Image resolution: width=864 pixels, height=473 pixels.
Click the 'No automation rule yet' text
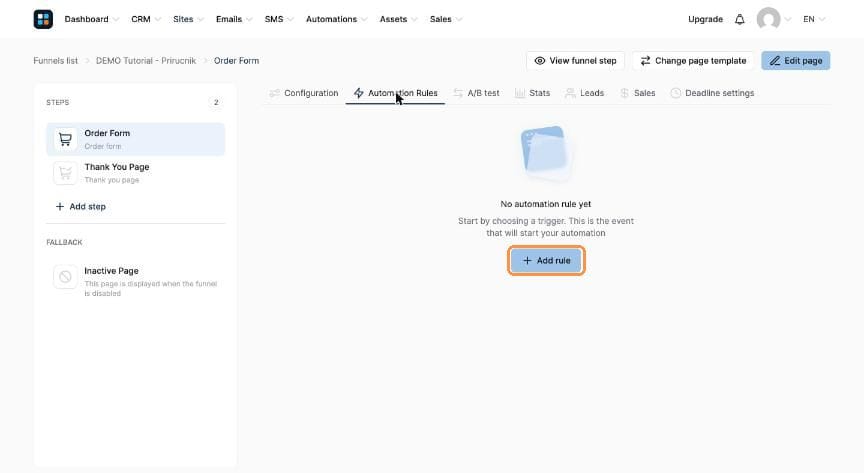[x=546, y=204]
